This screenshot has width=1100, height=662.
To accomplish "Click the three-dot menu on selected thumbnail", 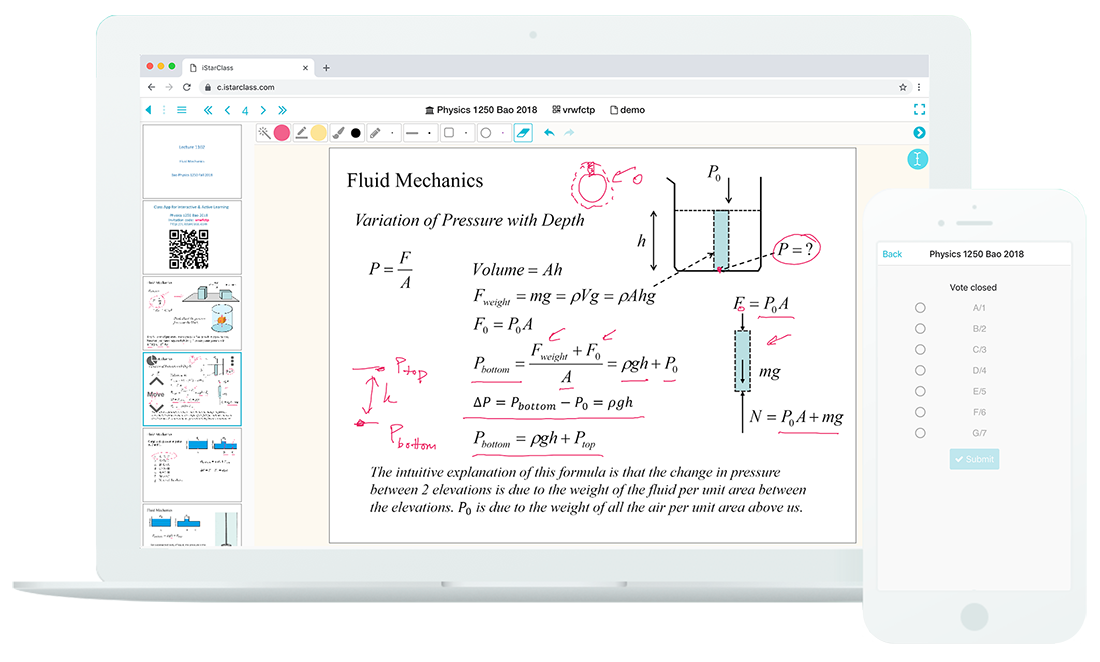I will (232, 362).
